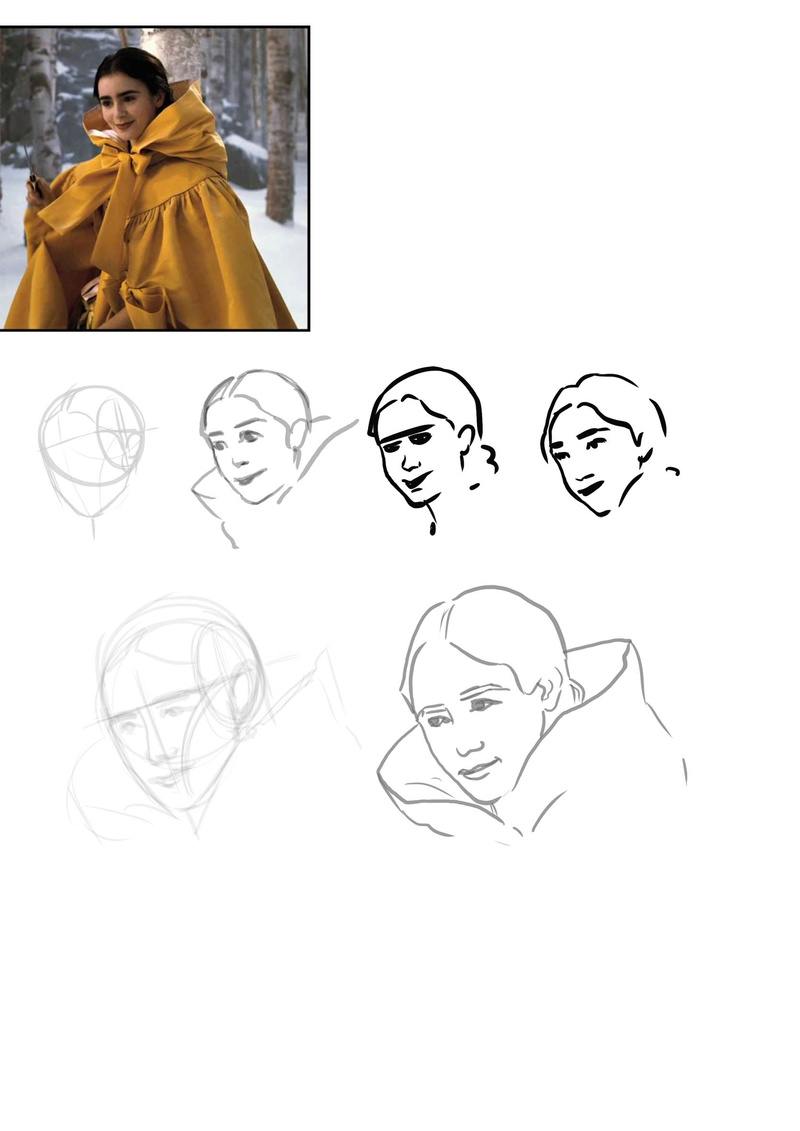Viewport: 800px width, 1131px height.
Task: Click the reference photo of woman in yellow cloak
Action: [154, 179]
